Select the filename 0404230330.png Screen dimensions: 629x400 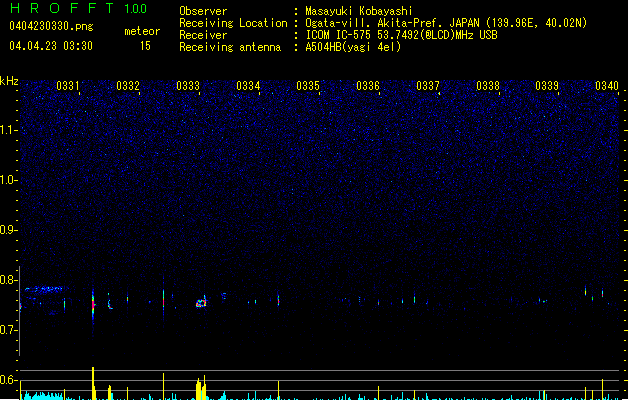pos(51,26)
